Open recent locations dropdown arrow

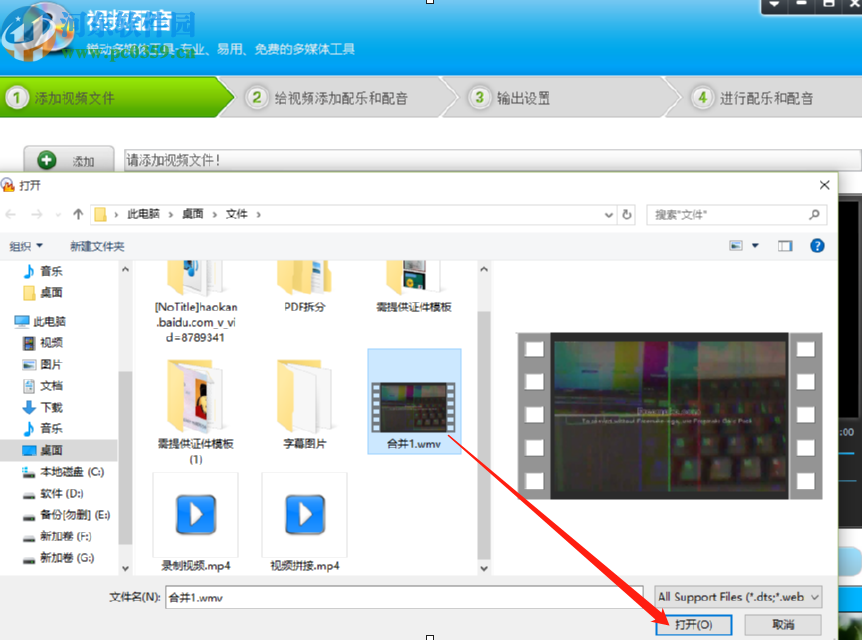click(58, 215)
